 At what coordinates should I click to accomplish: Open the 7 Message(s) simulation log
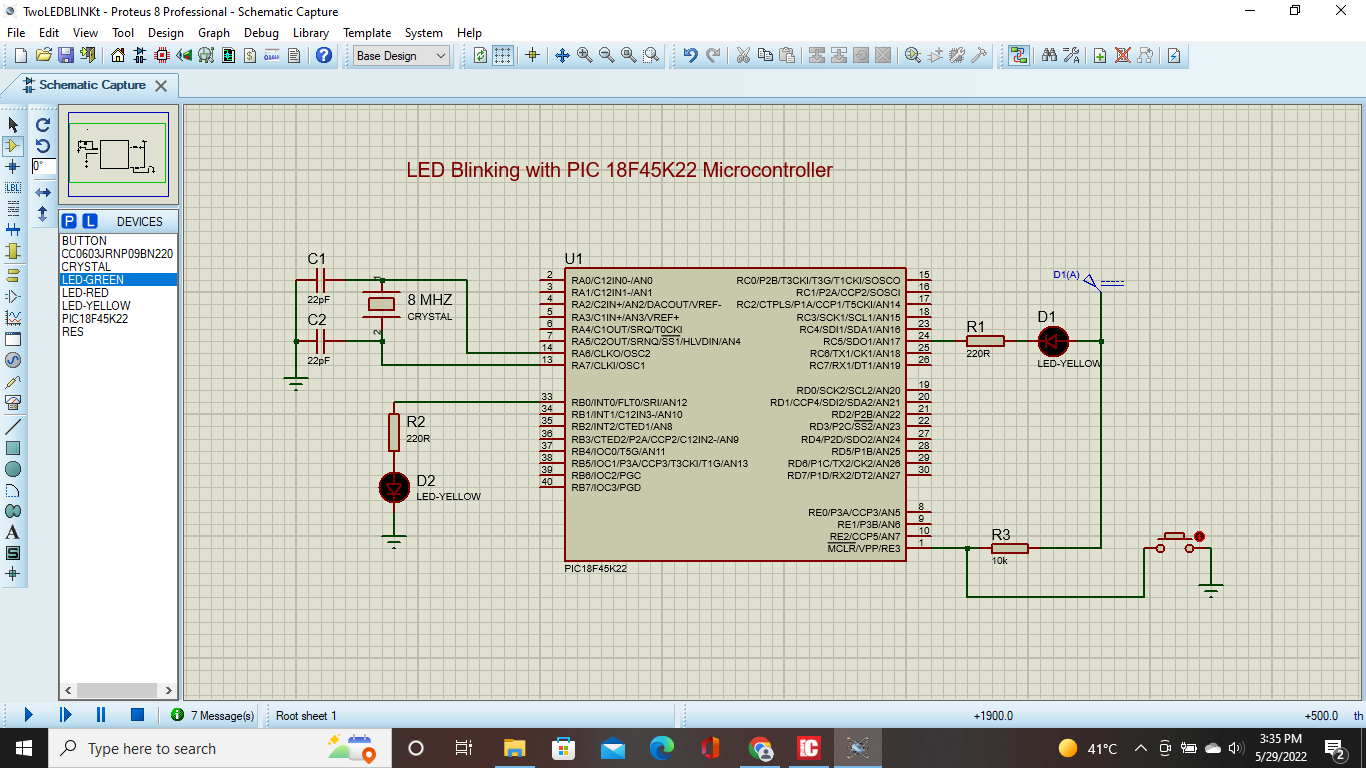pyautogui.click(x=212, y=715)
